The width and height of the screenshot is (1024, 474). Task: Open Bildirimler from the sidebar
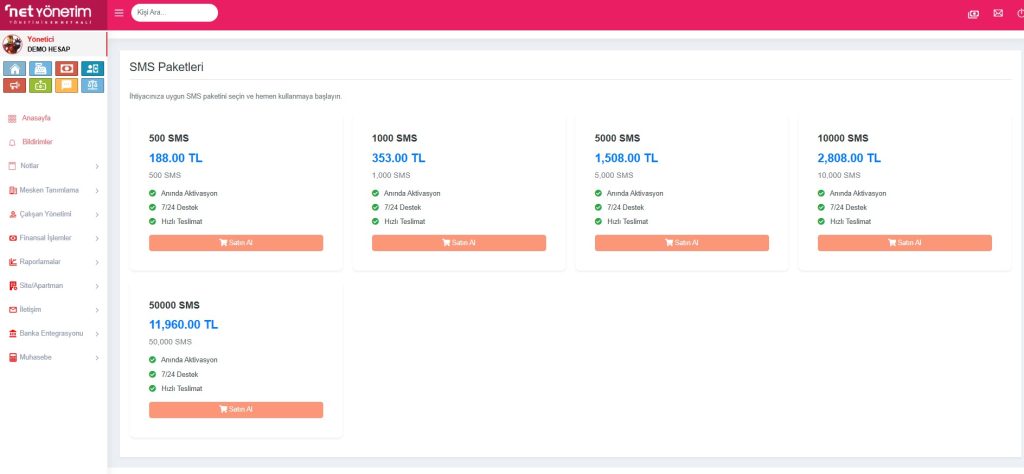coord(37,142)
